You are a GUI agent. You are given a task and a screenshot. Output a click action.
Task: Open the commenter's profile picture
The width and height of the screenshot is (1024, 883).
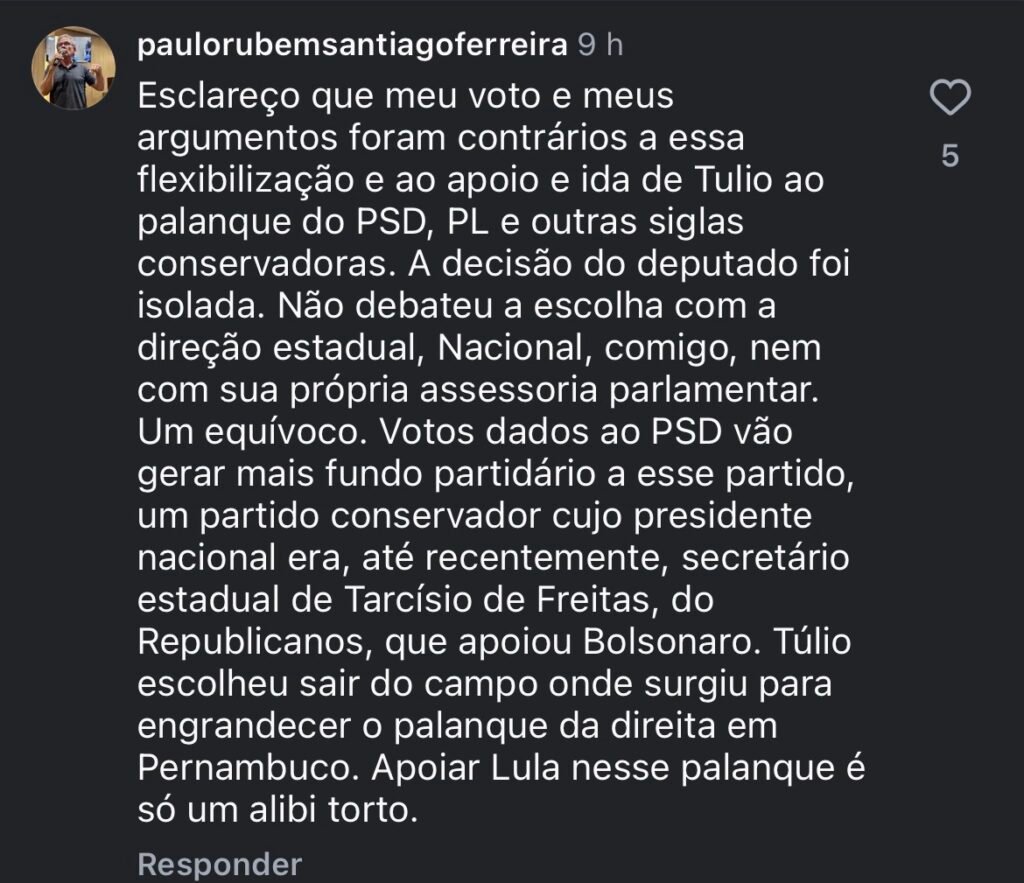(73, 68)
